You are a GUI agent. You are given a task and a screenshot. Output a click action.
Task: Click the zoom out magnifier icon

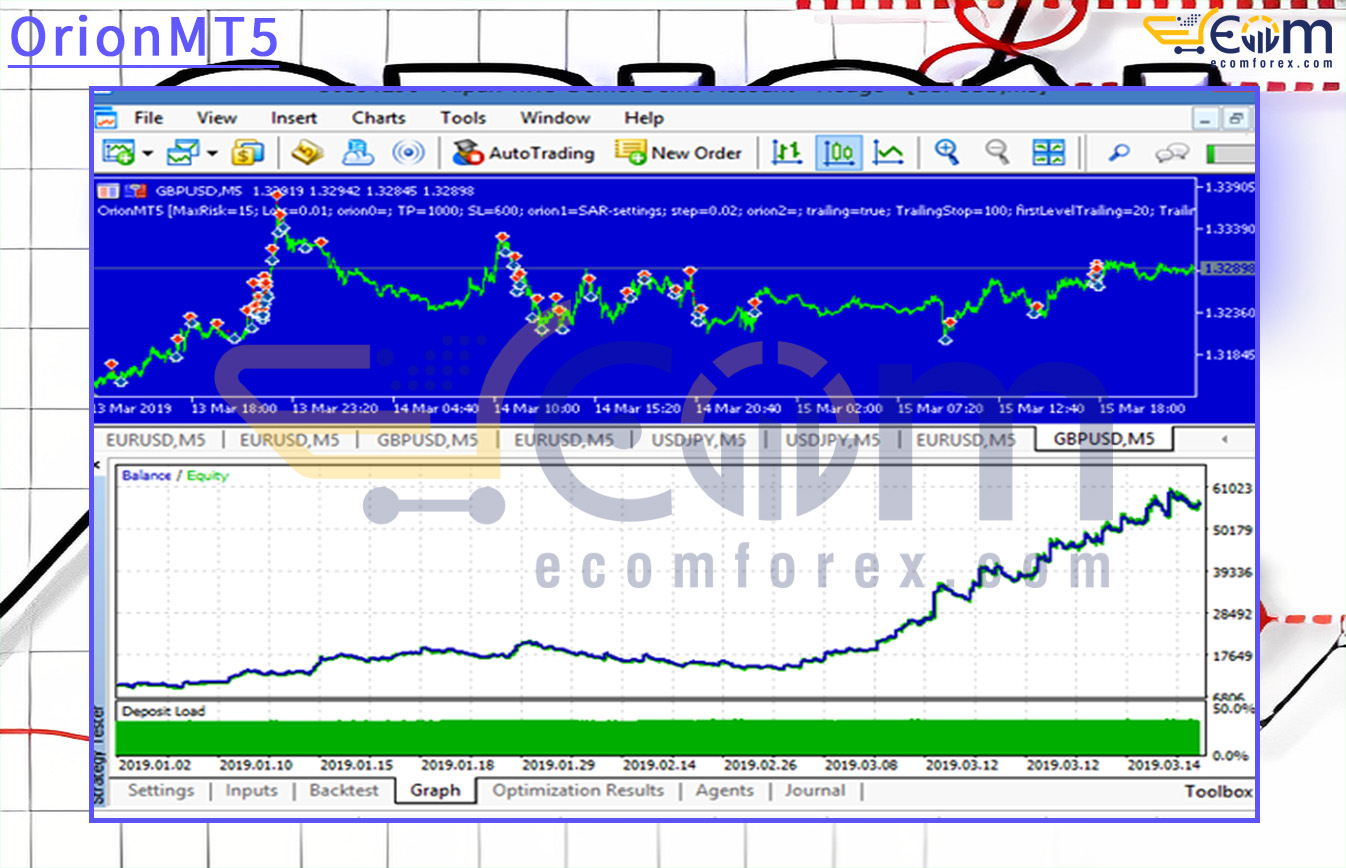coord(997,152)
